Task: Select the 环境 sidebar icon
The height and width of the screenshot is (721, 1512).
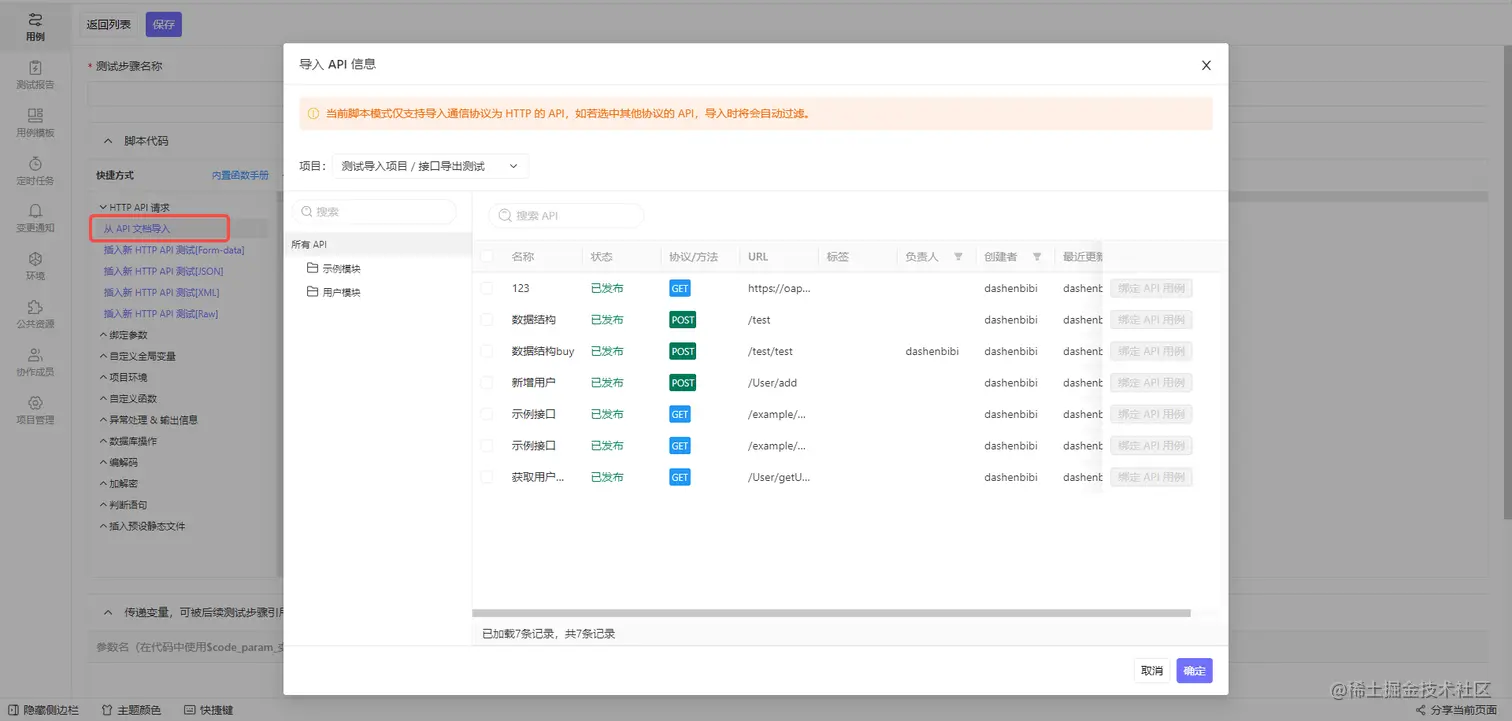Action: 35,266
